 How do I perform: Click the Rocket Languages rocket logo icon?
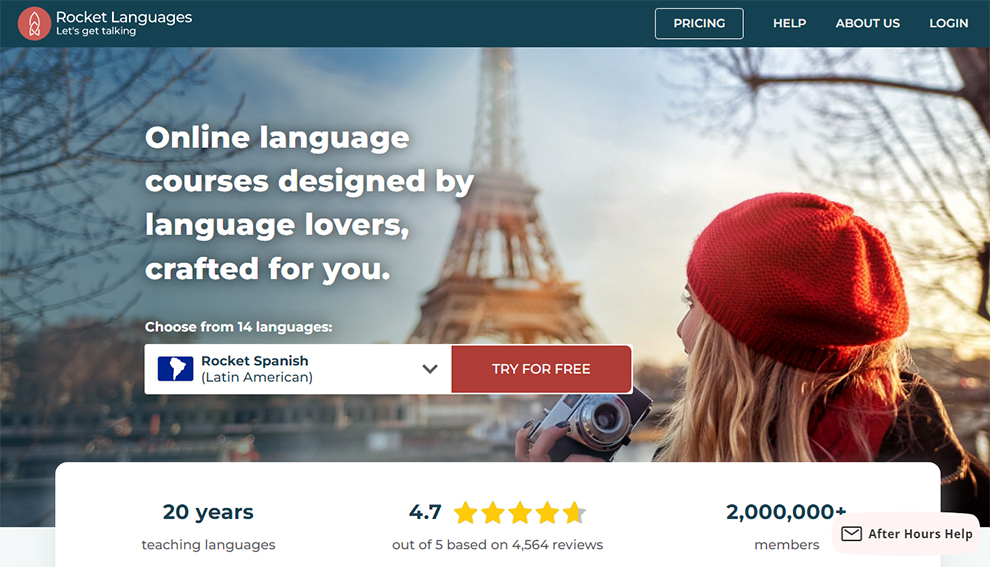pos(34,23)
